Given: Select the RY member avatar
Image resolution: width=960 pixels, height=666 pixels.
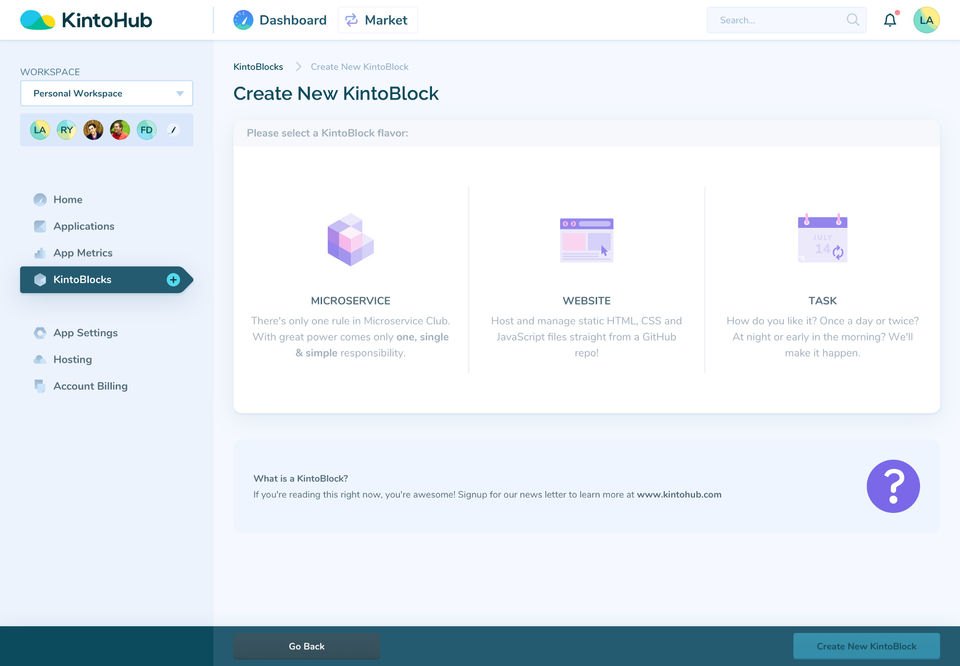Looking at the screenshot, I should point(66,130).
